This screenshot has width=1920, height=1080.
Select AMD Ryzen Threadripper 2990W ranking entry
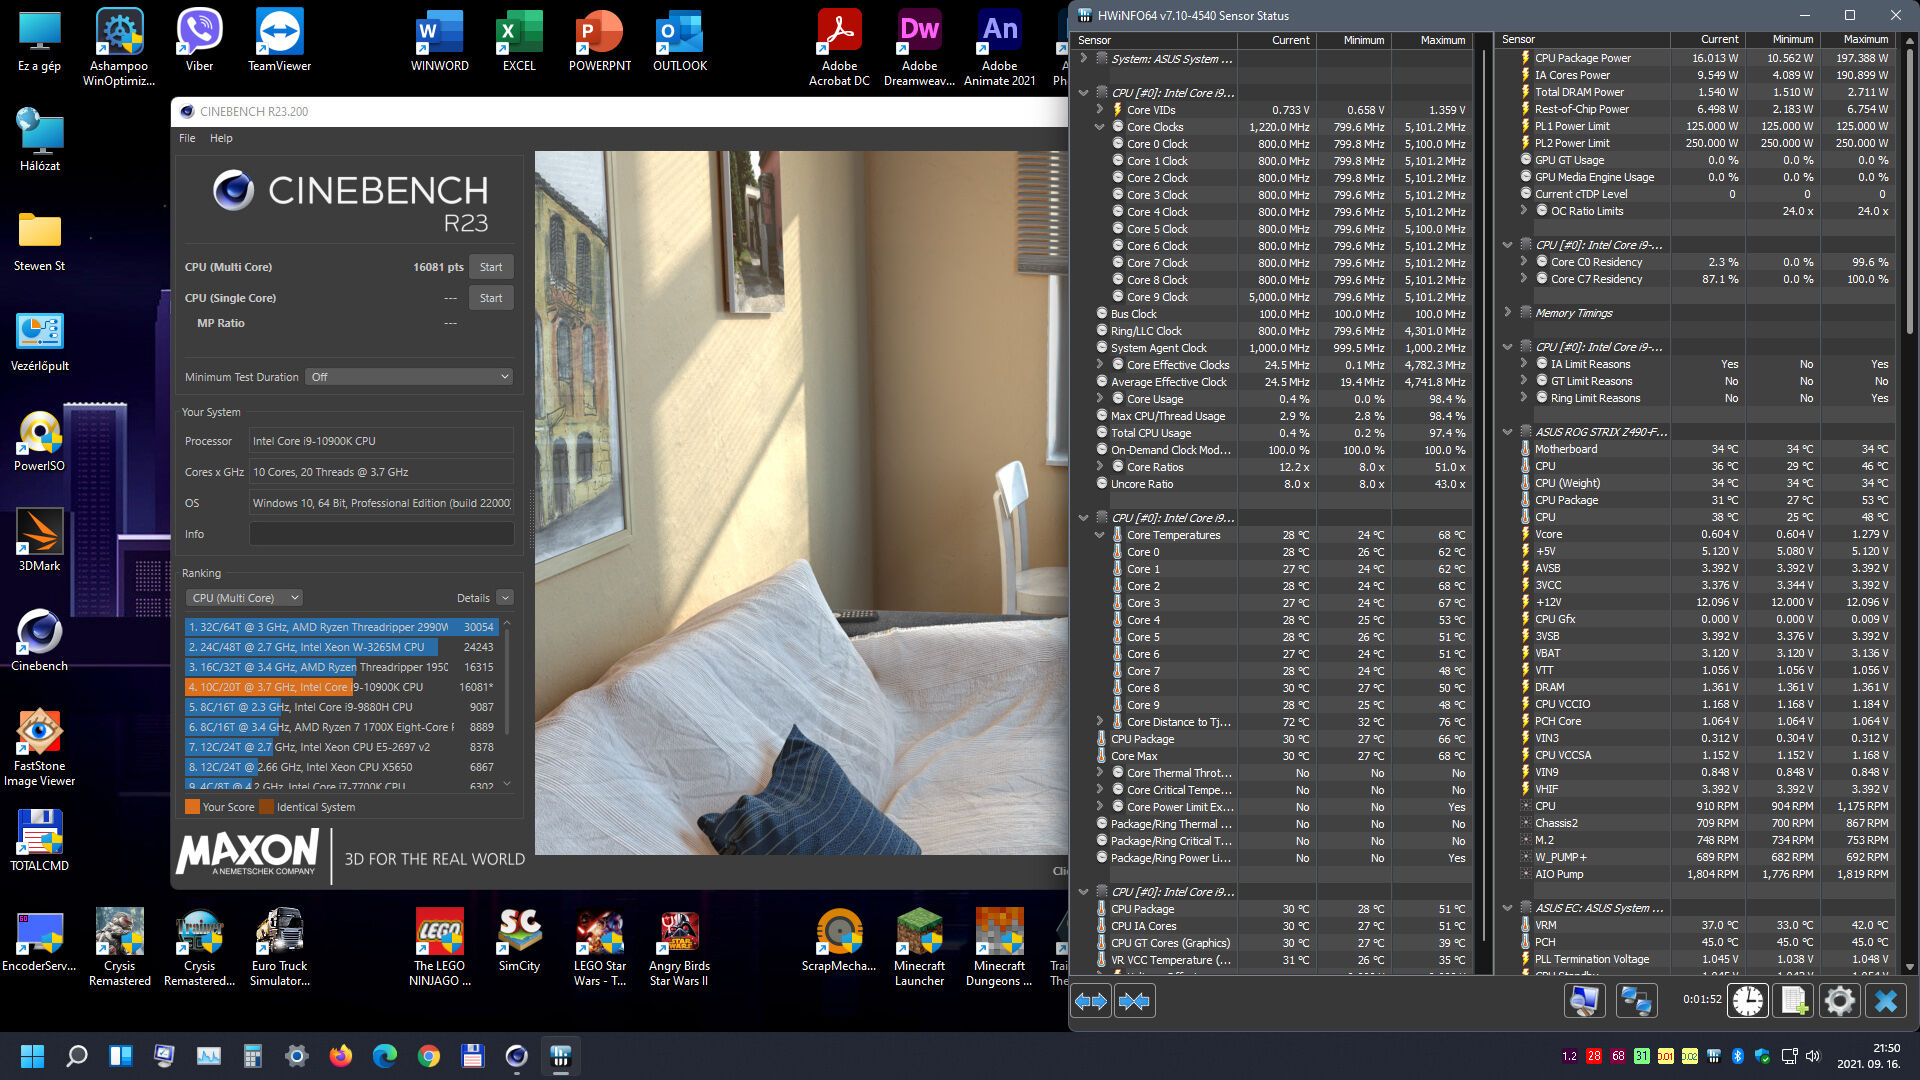341,627
